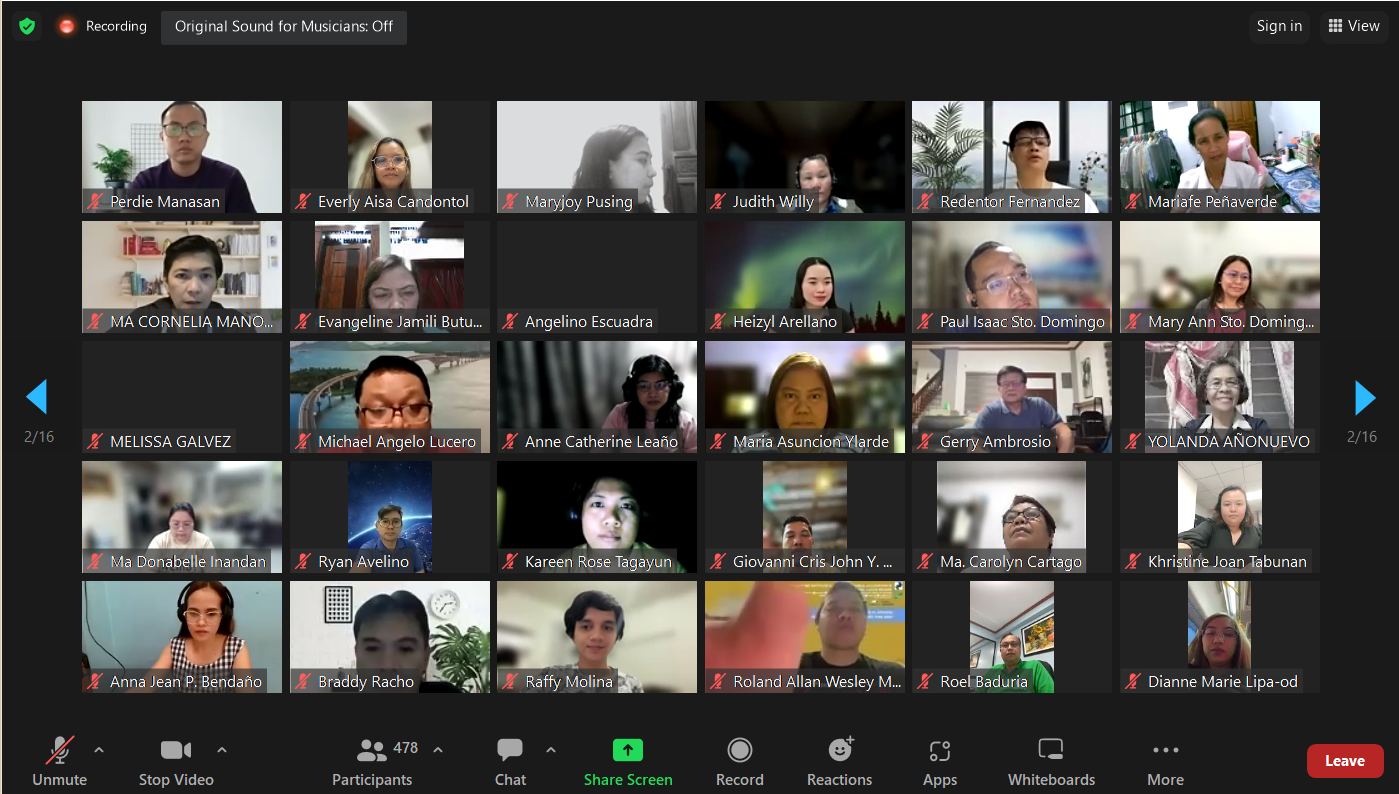
Task: Click the Ryan Avelino name label
Action: (x=363, y=561)
